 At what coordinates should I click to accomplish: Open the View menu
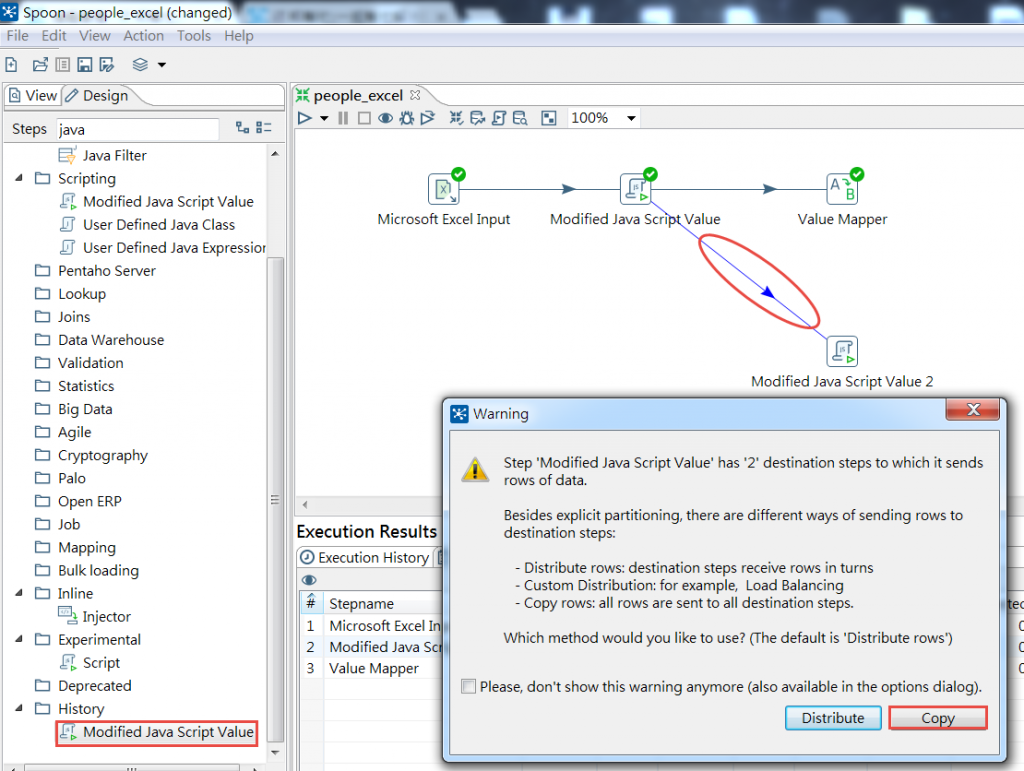tap(95, 35)
